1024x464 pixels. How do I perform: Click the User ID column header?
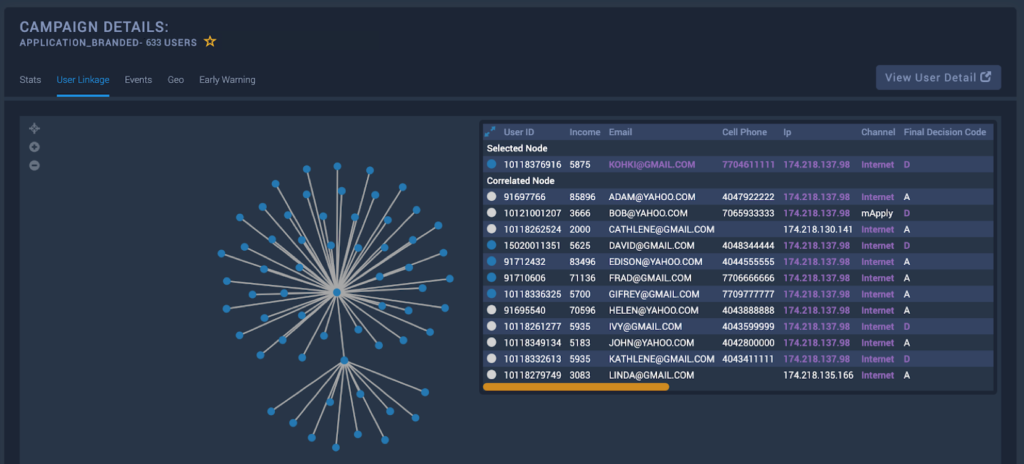[519, 132]
